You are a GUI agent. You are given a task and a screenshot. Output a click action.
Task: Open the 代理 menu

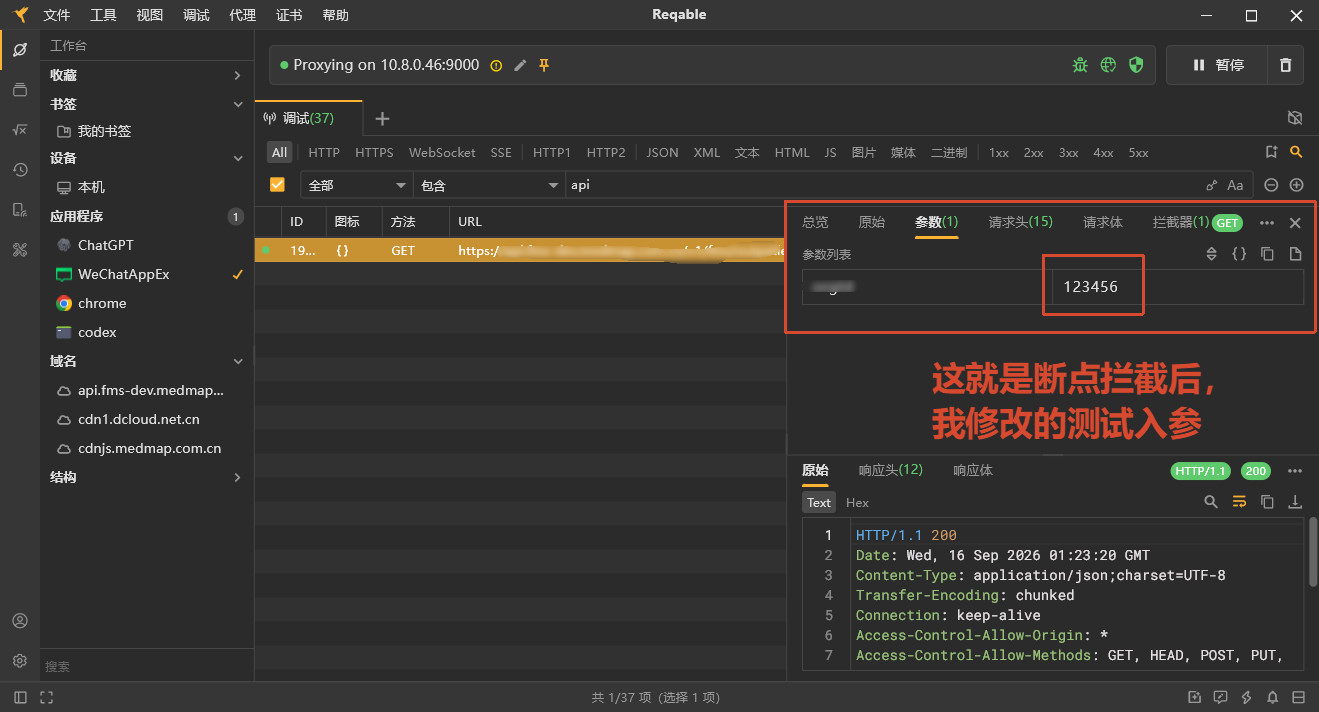tap(242, 15)
